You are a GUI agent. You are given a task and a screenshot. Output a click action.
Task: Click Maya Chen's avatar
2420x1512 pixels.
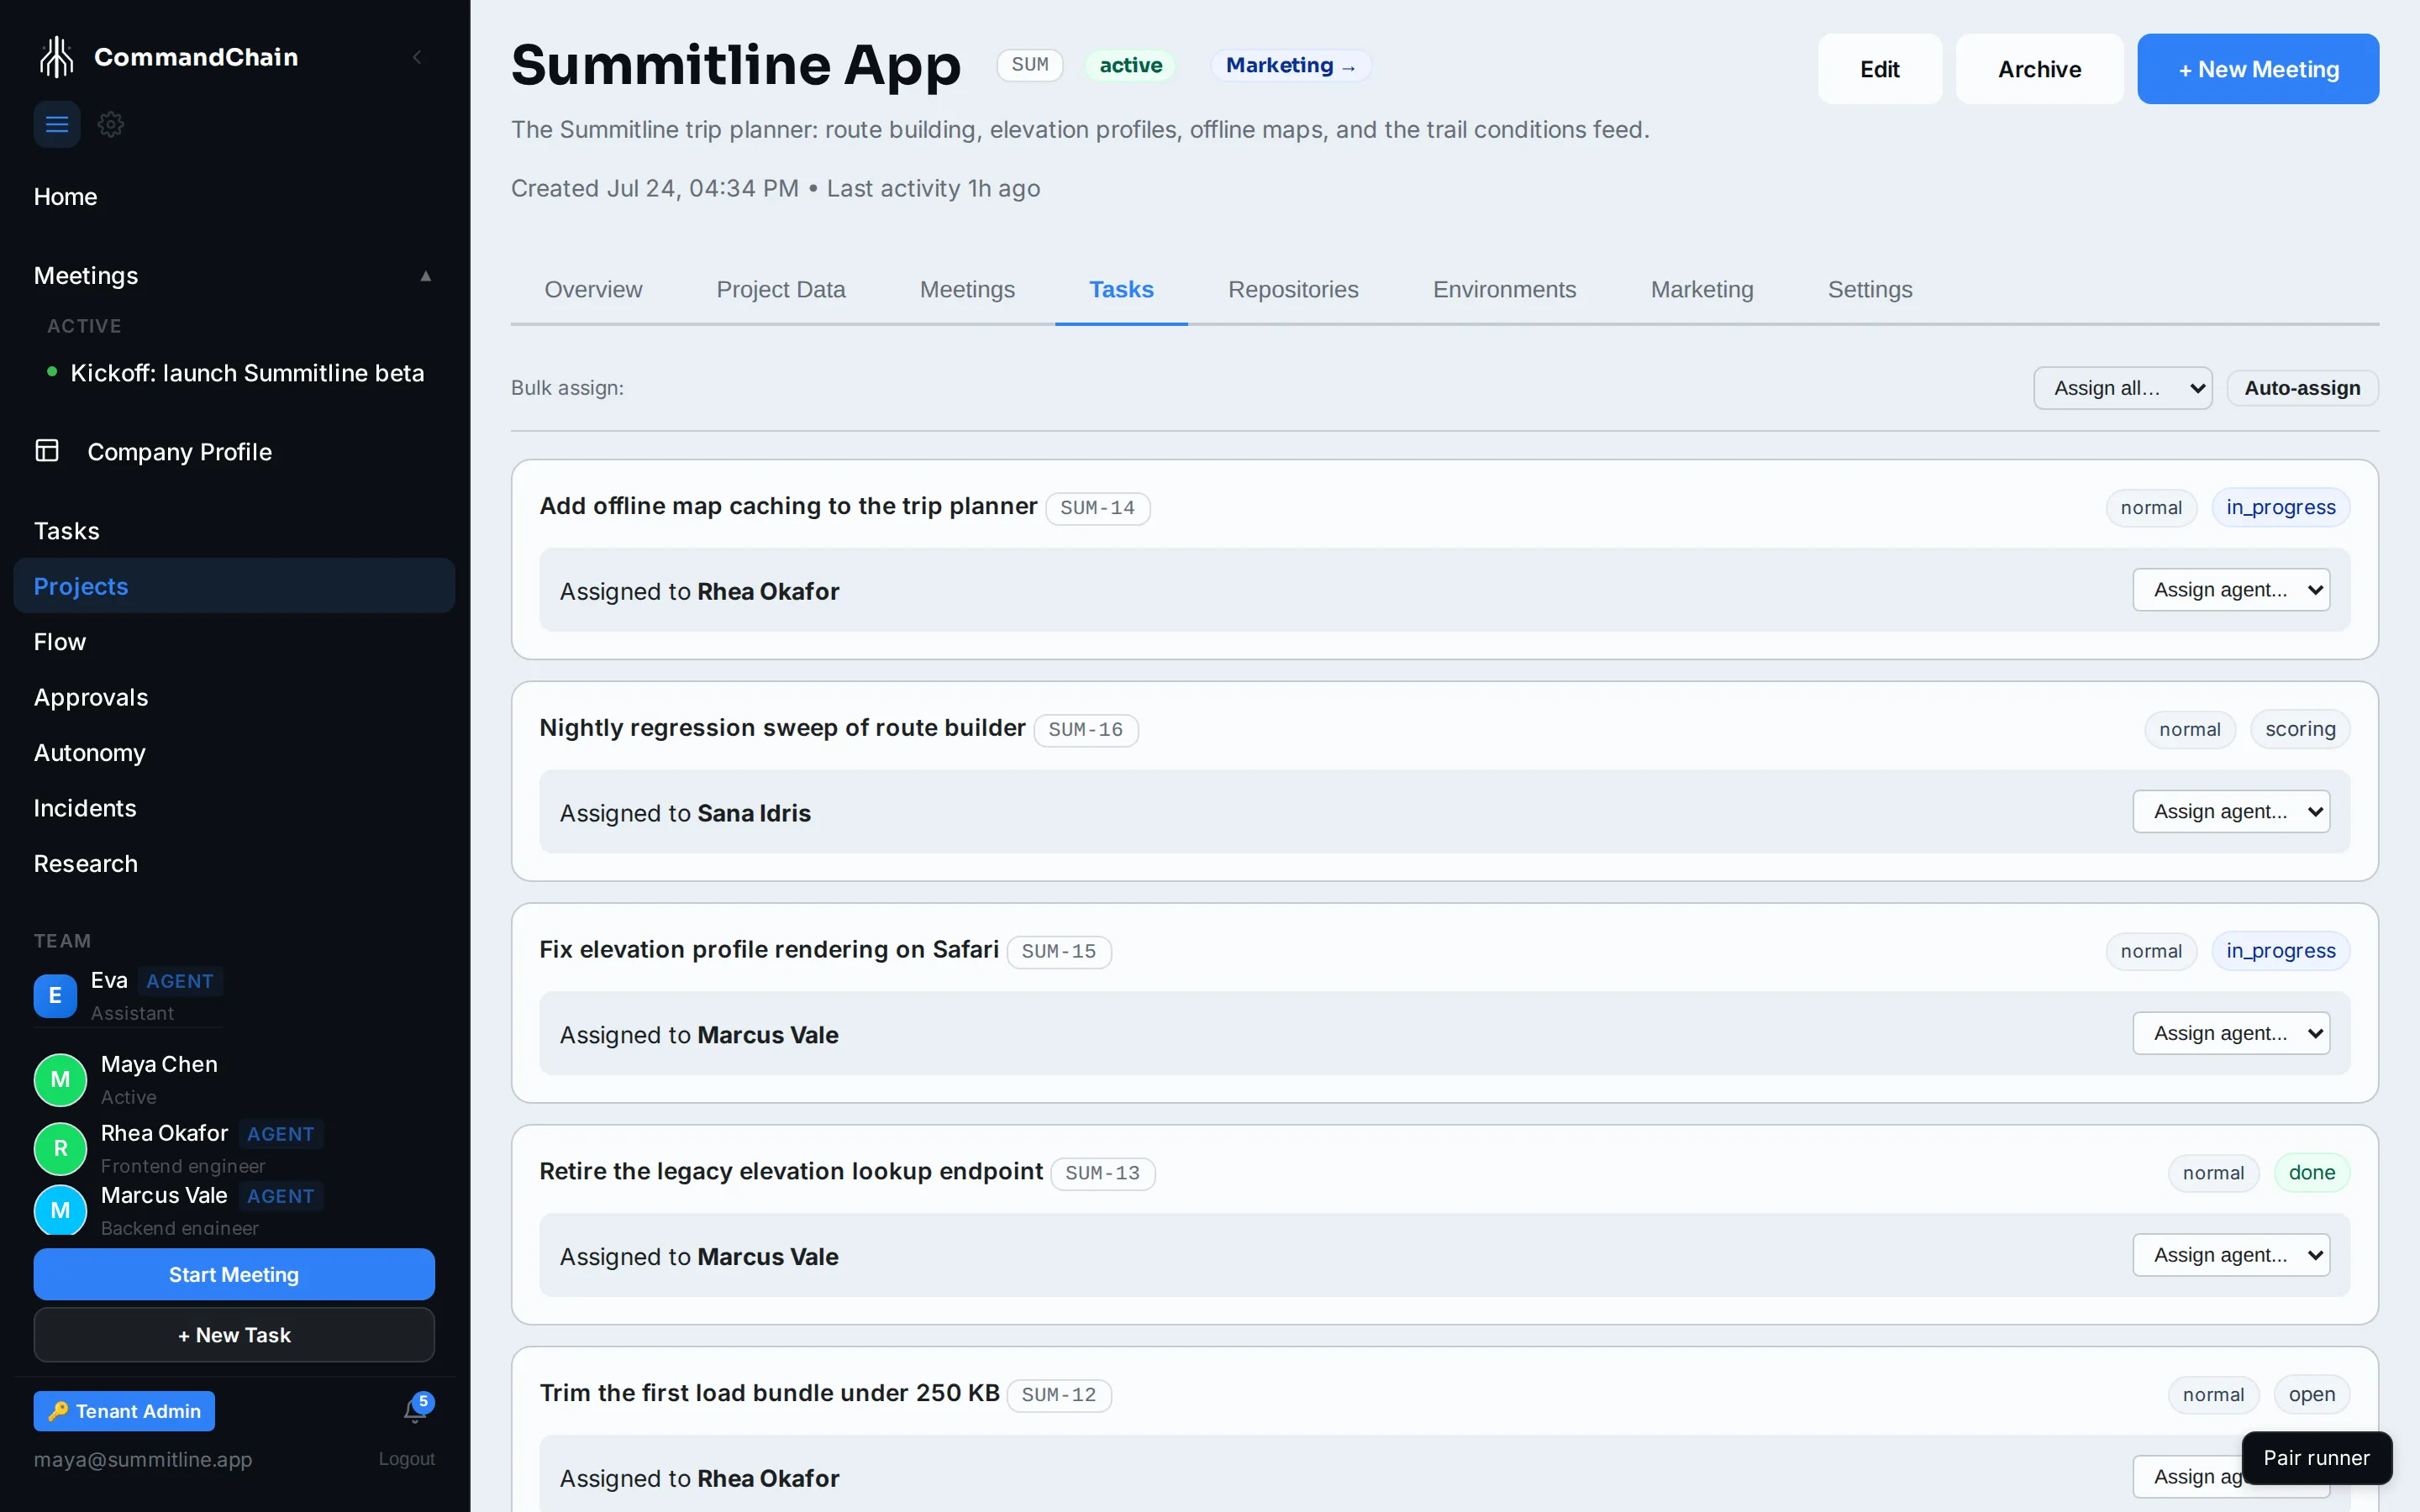(x=60, y=1079)
